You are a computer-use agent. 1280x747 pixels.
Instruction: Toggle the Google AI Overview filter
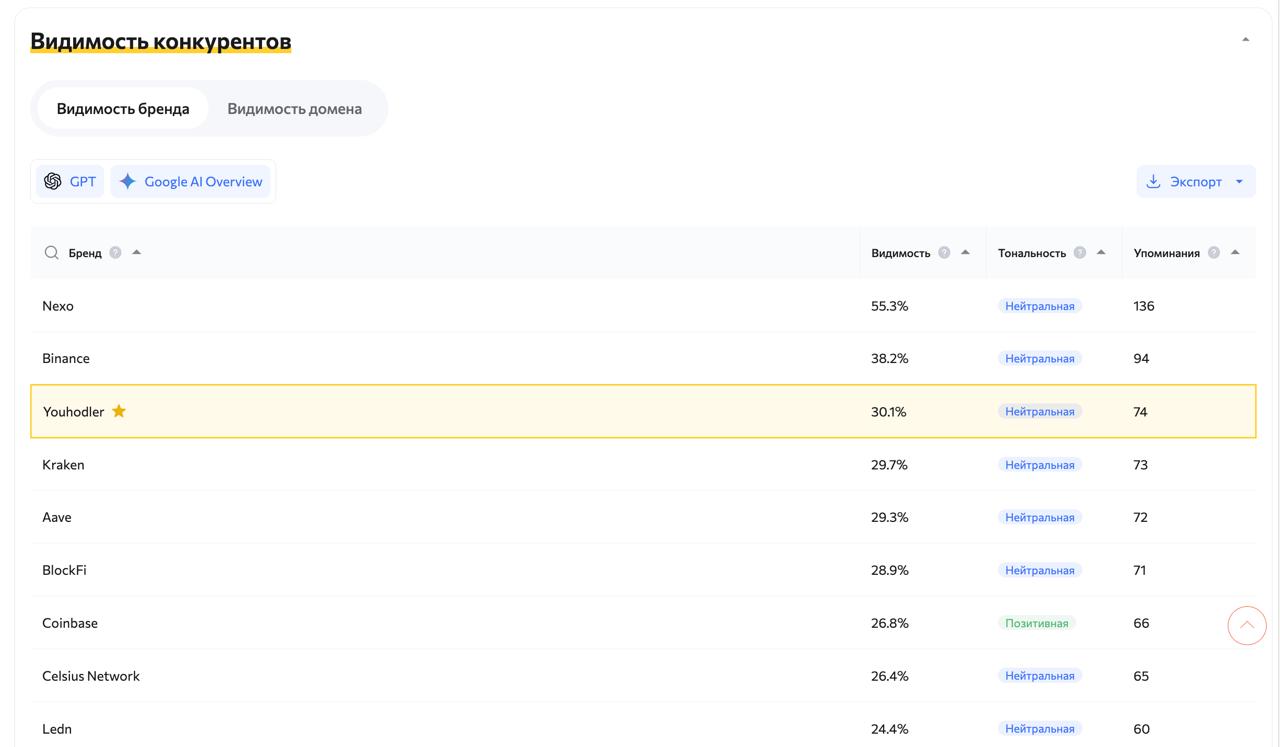[191, 181]
